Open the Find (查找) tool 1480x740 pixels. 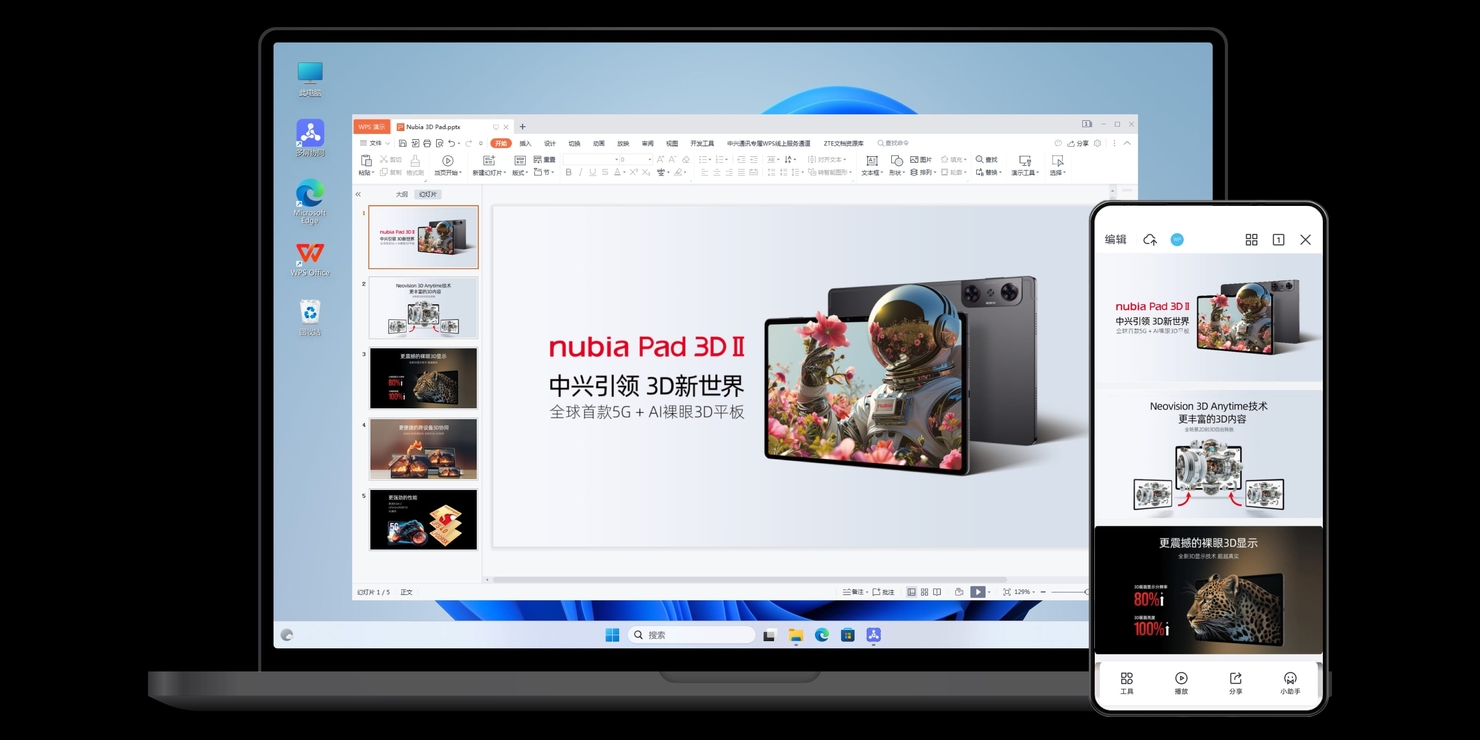click(x=988, y=160)
